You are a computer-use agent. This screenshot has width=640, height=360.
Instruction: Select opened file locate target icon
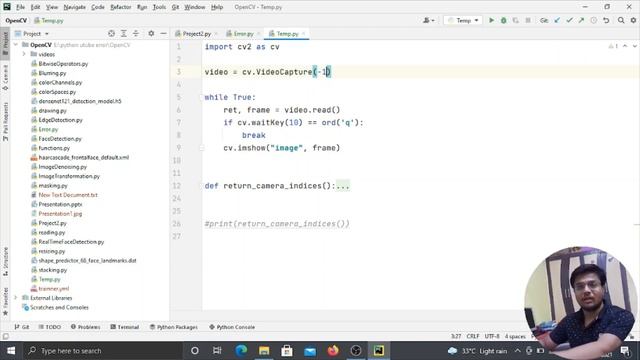pos(111,33)
